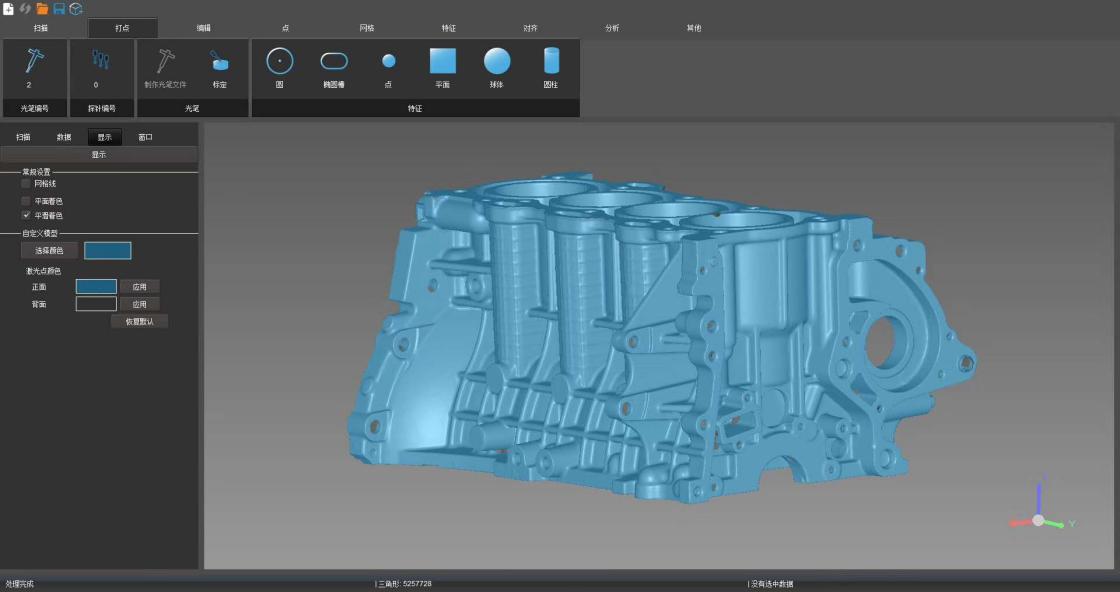Check the 平面着色 option

pos(26,201)
